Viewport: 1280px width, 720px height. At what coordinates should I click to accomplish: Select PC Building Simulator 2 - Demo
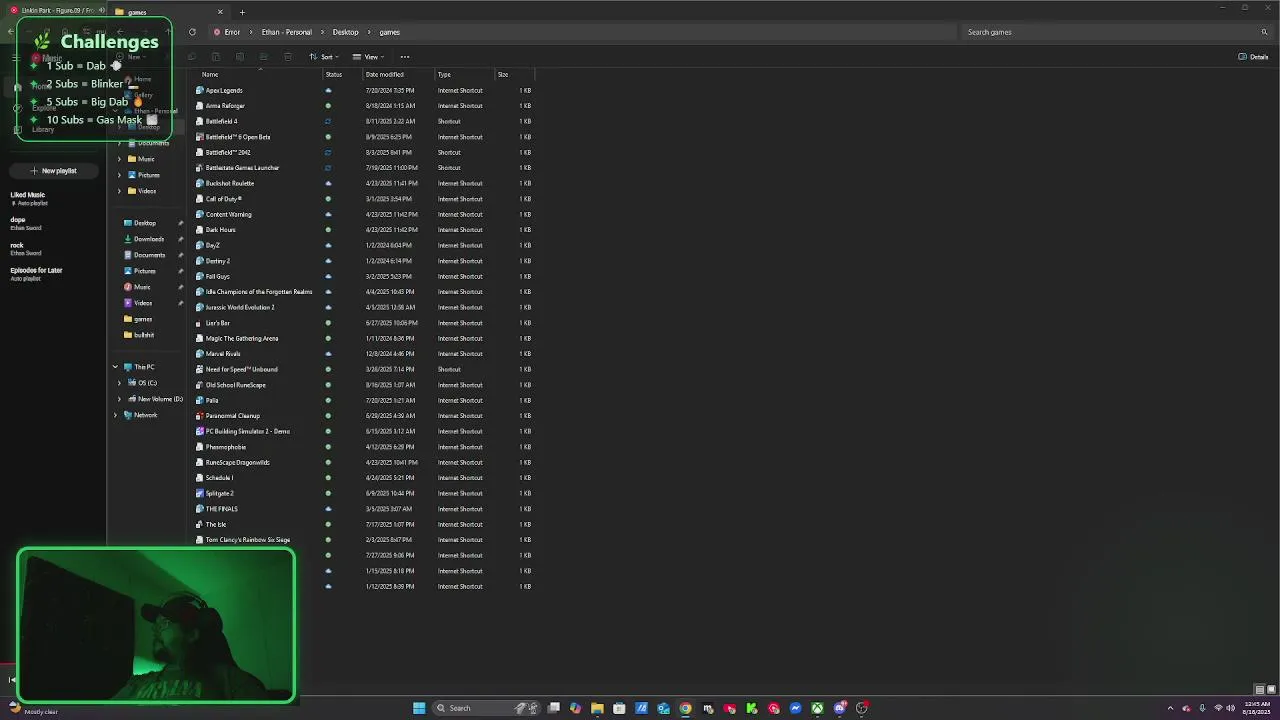click(x=247, y=431)
